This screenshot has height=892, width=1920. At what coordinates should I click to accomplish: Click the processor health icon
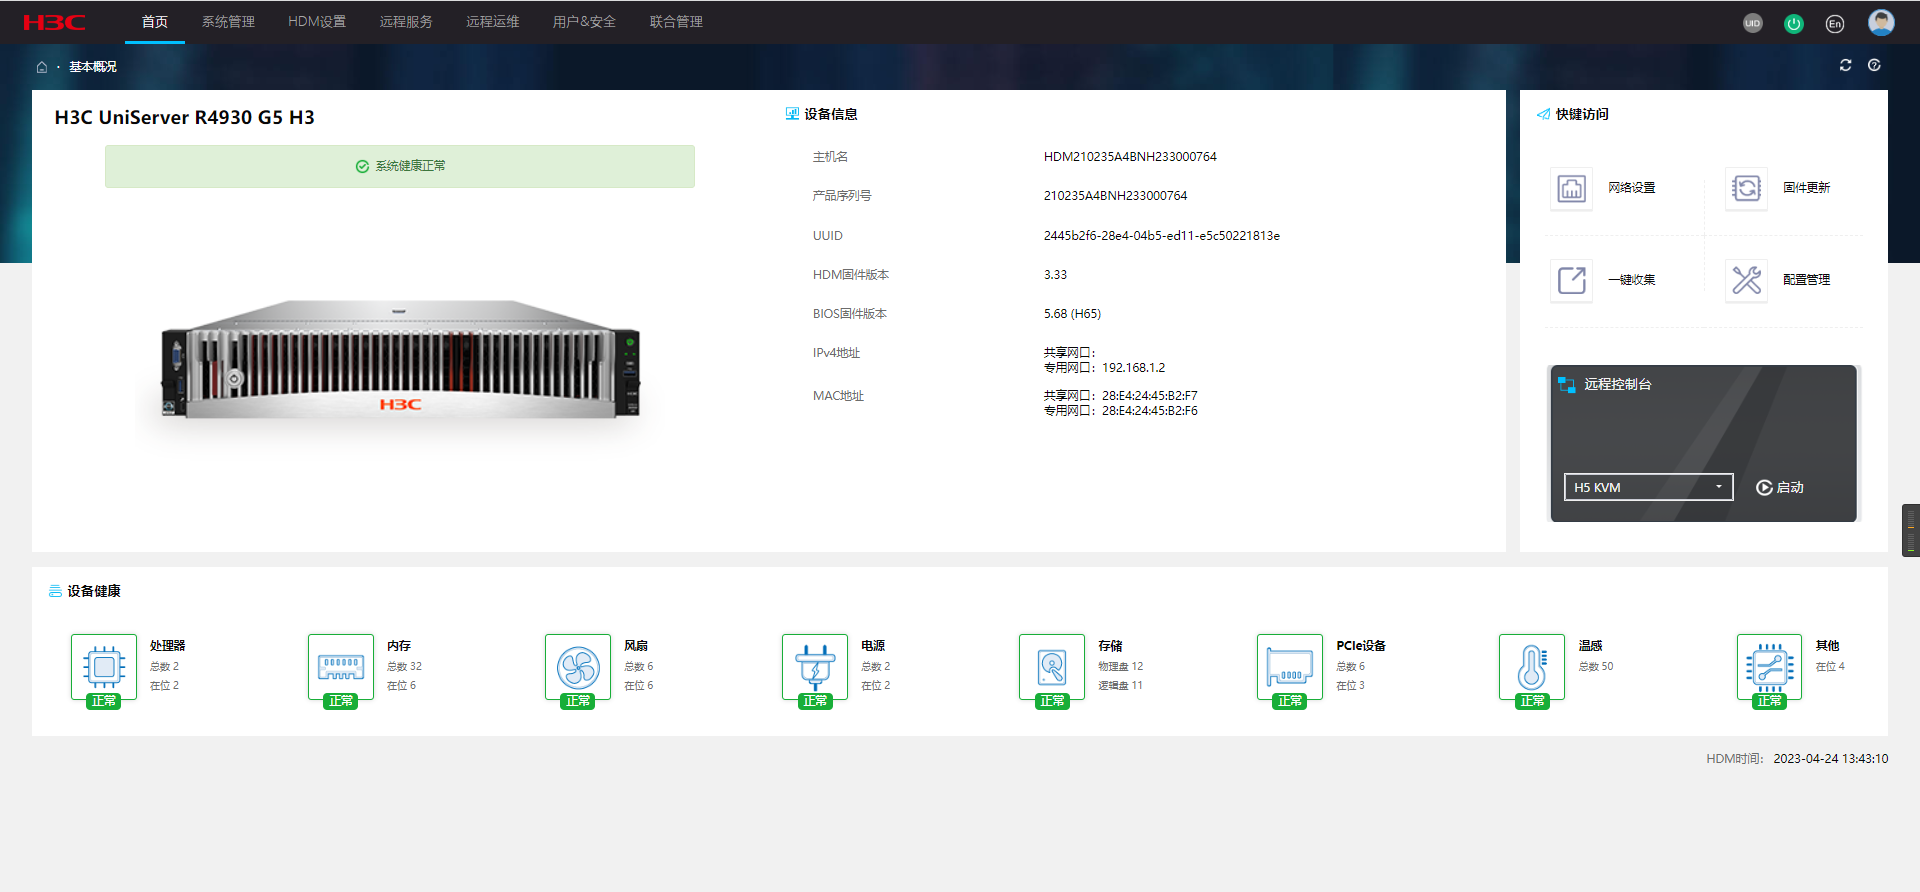point(104,667)
